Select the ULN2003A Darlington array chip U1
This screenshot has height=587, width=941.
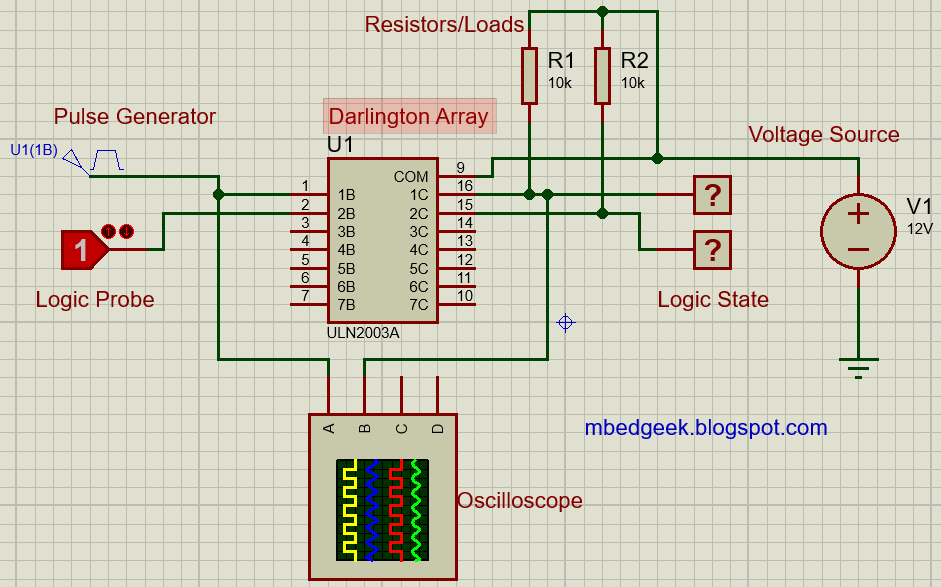[x=382, y=241]
